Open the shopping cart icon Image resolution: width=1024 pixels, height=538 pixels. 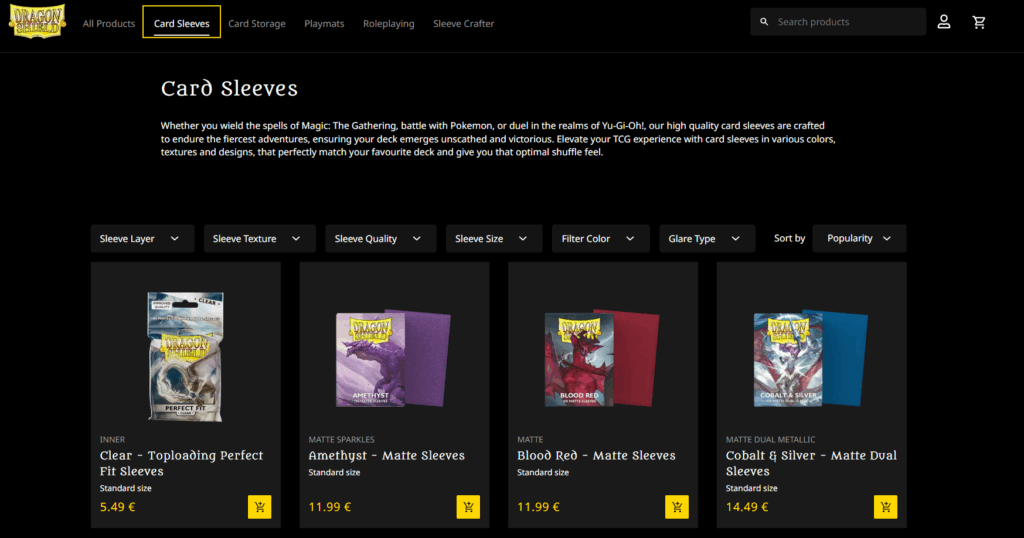point(978,22)
